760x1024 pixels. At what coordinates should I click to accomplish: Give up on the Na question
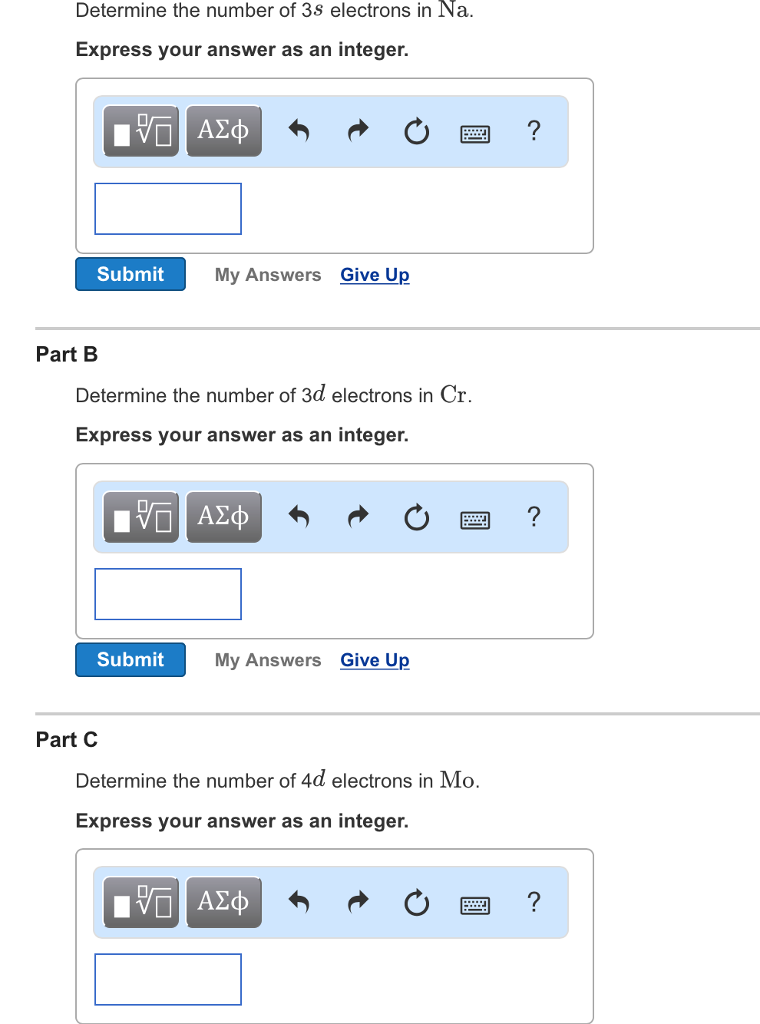[375, 275]
